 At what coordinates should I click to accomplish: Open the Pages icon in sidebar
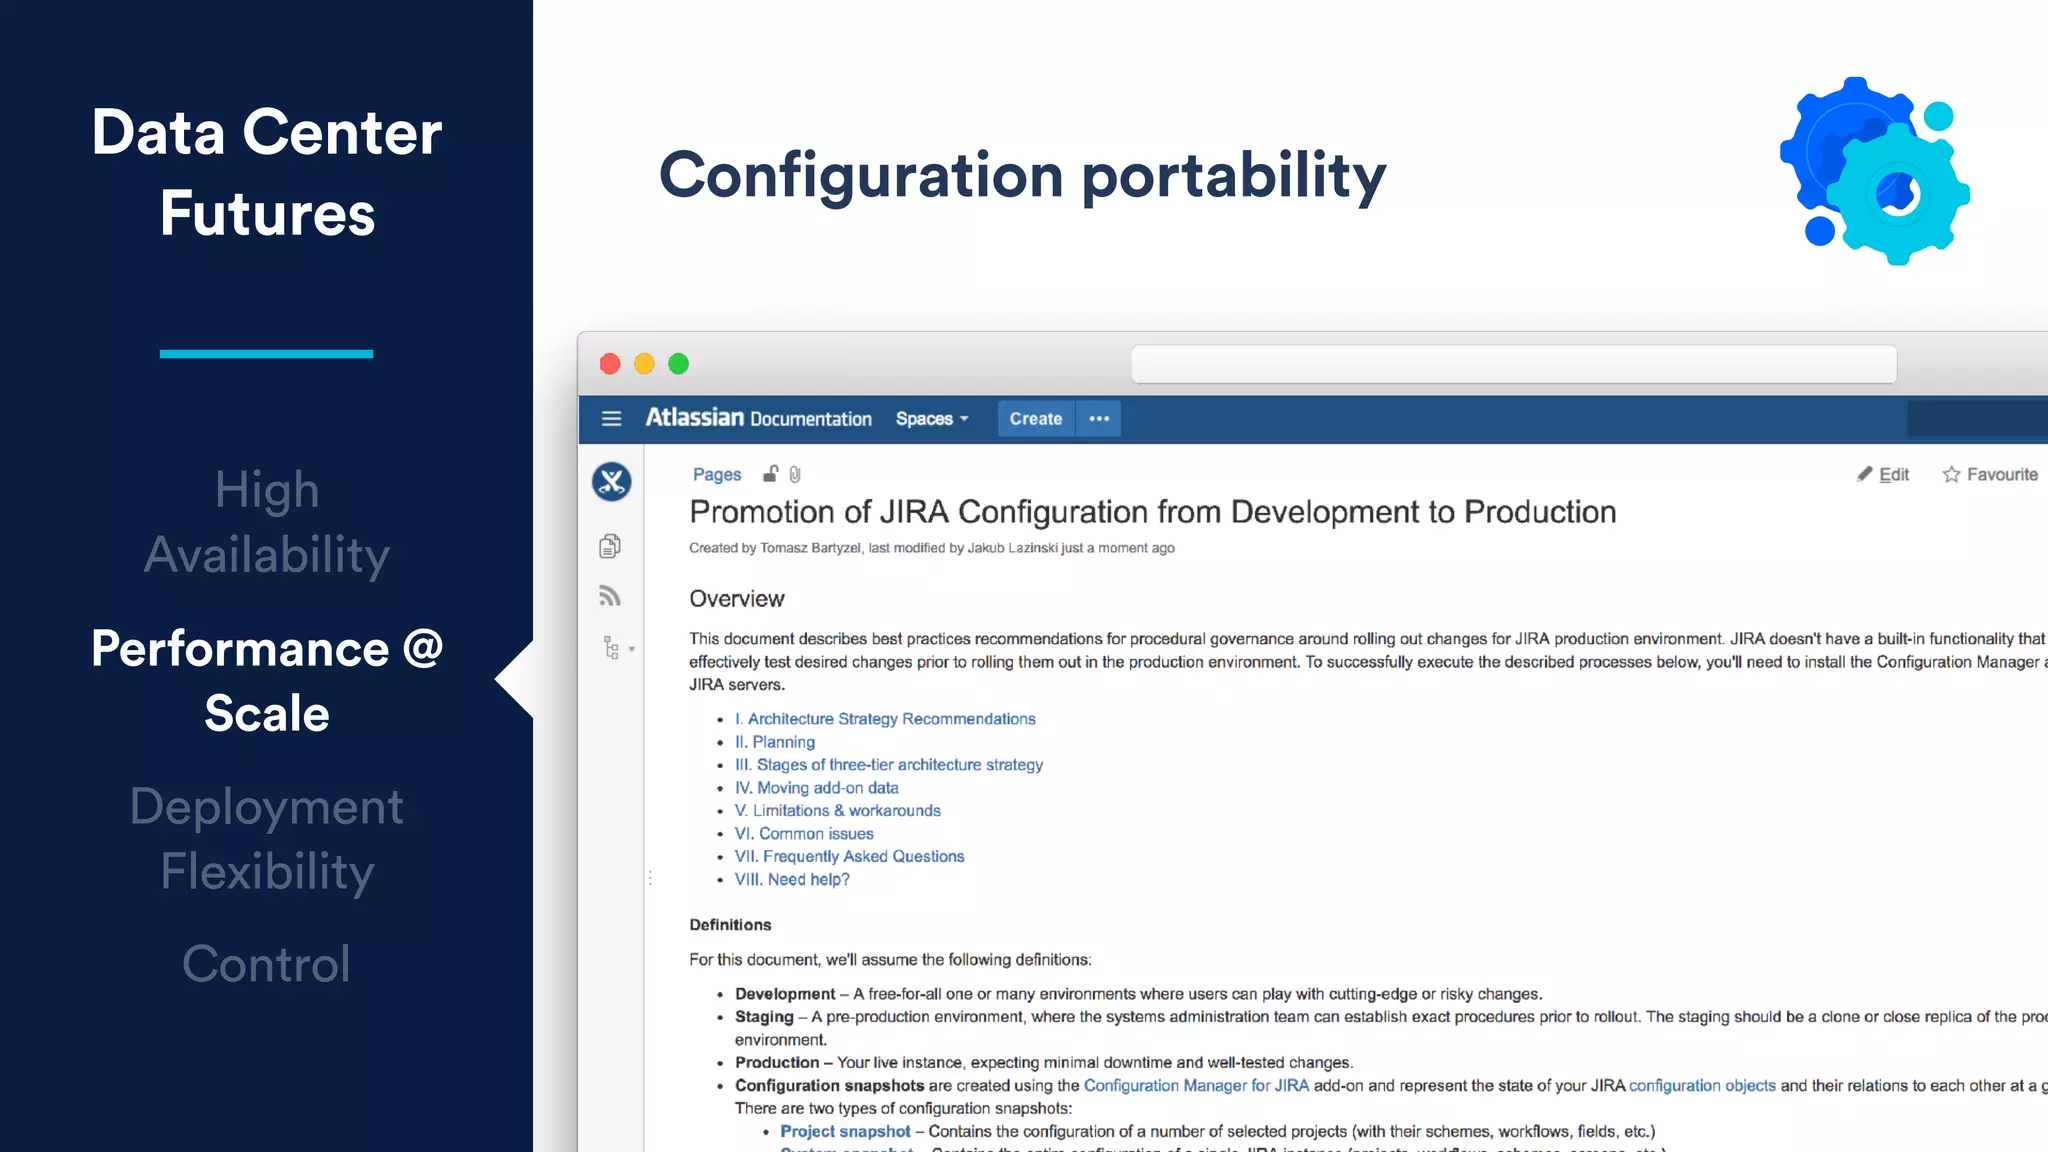pyautogui.click(x=610, y=546)
